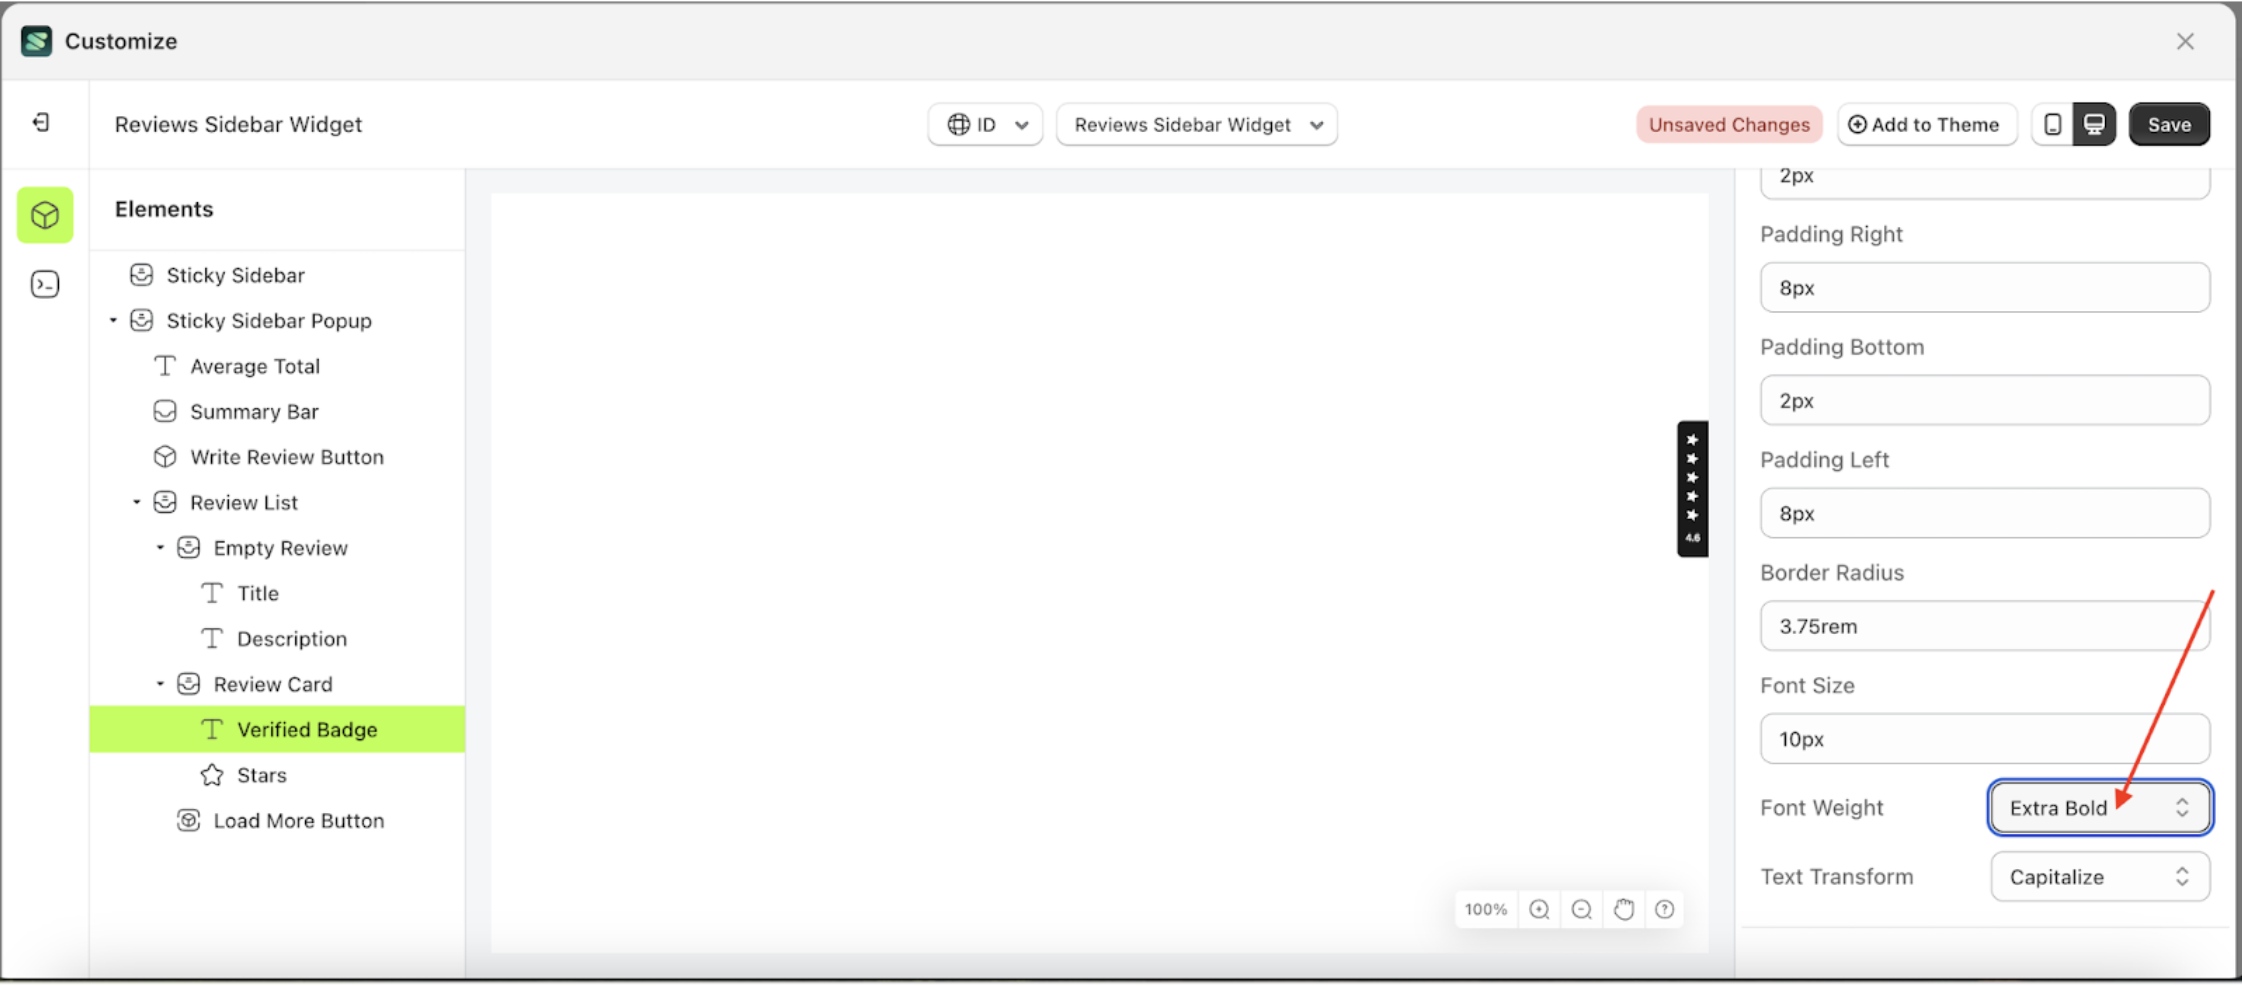This screenshot has height=986, width=2242.
Task: Switch to desktop preview mode
Action: [x=2095, y=124]
